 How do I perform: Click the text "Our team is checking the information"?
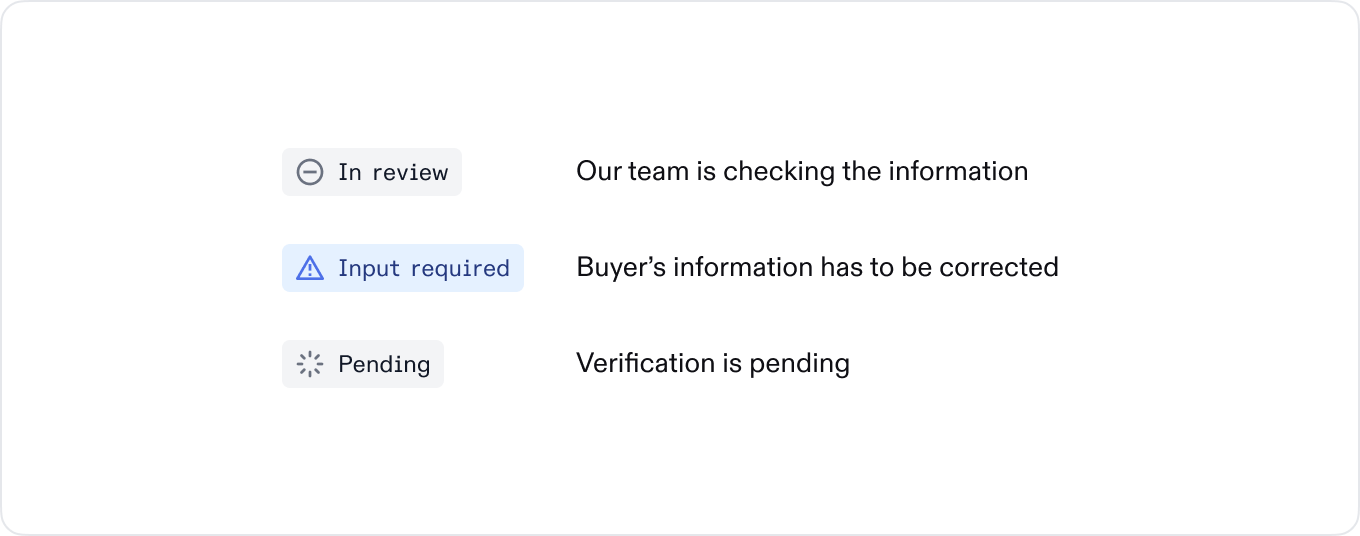802,171
